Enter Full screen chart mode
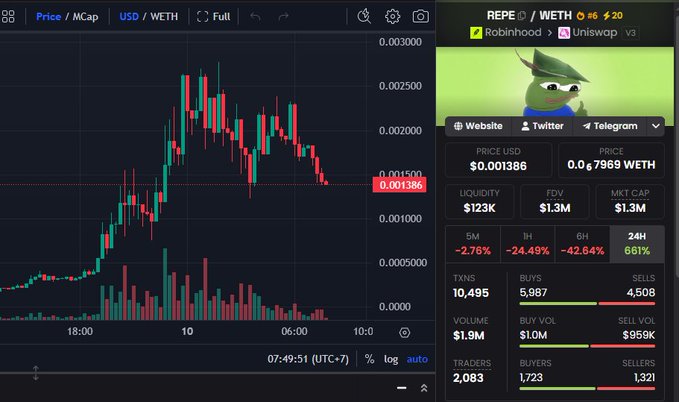 213,16
